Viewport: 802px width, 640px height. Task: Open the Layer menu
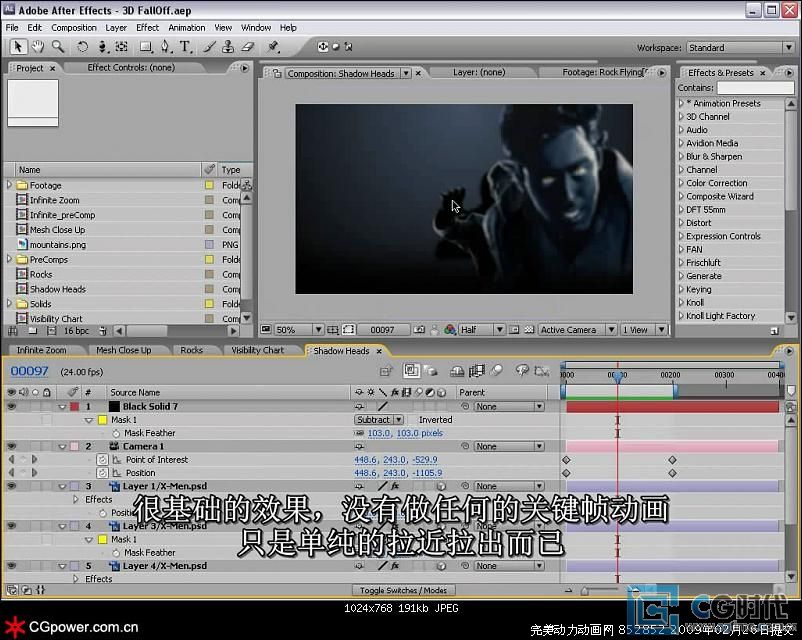click(x=116, y=28)
